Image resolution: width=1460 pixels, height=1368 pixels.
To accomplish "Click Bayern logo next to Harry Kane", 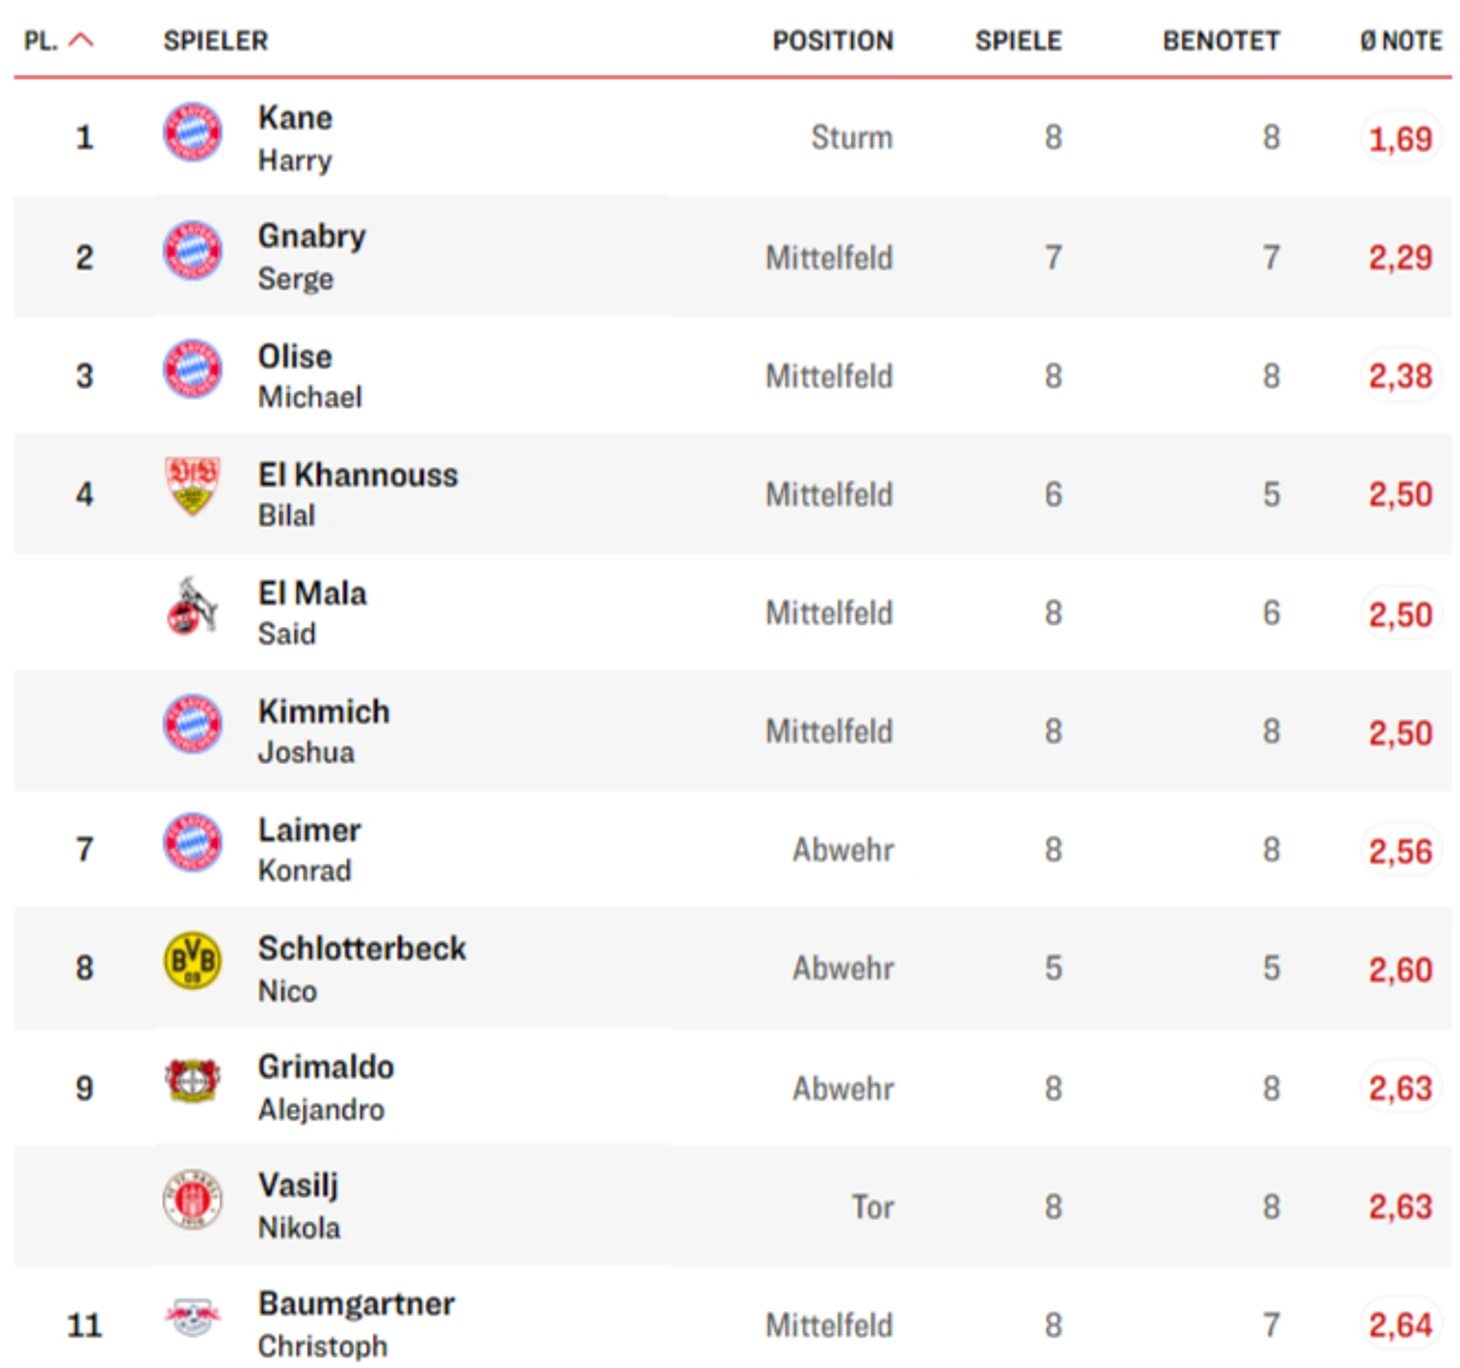I will click(x=192, y=132).
